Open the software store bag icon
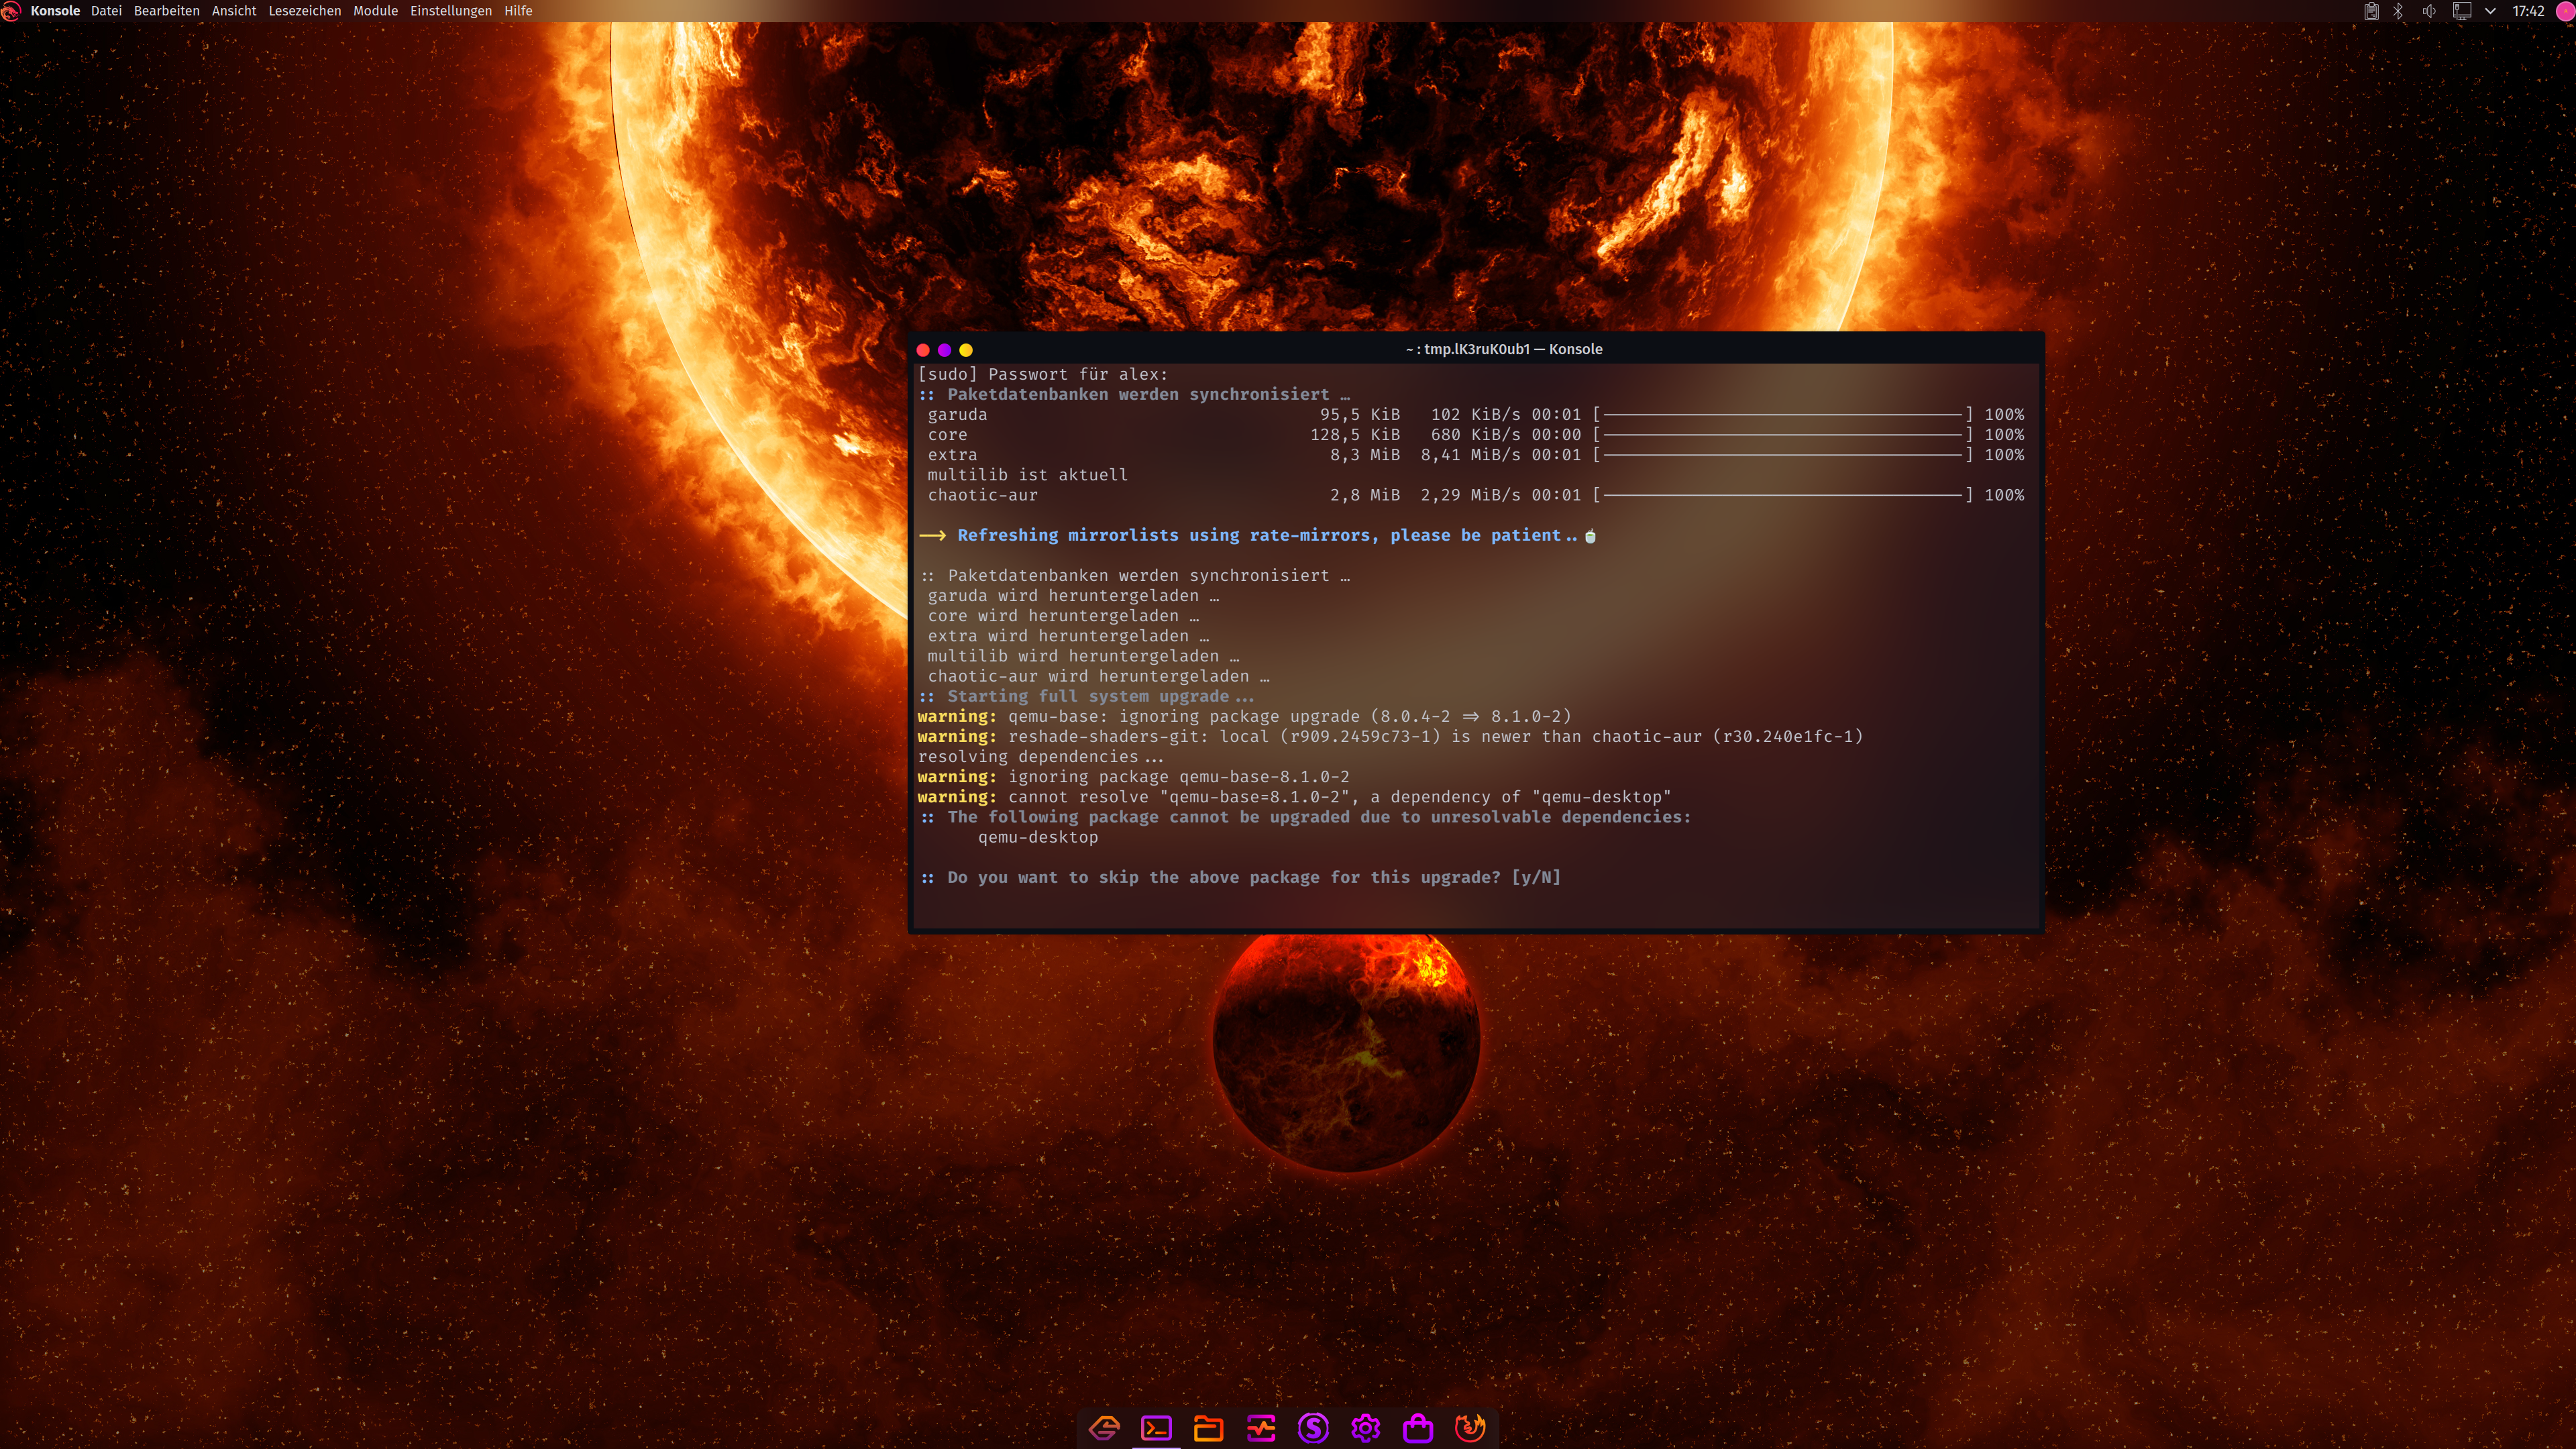 point(1418,1428)
